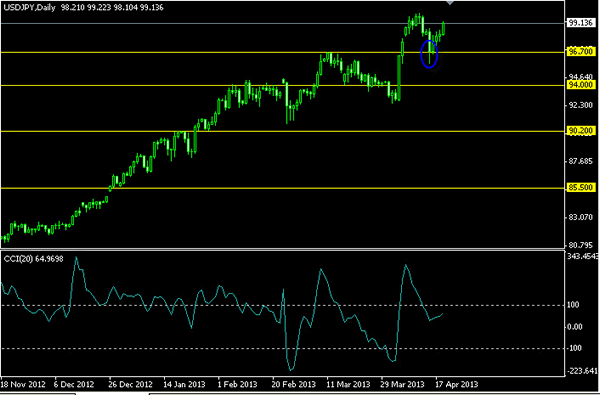The width and height of the screenshot is (600, 395).
Task: Click the USDJPY,Daily chart title
Action: (29, 7)
